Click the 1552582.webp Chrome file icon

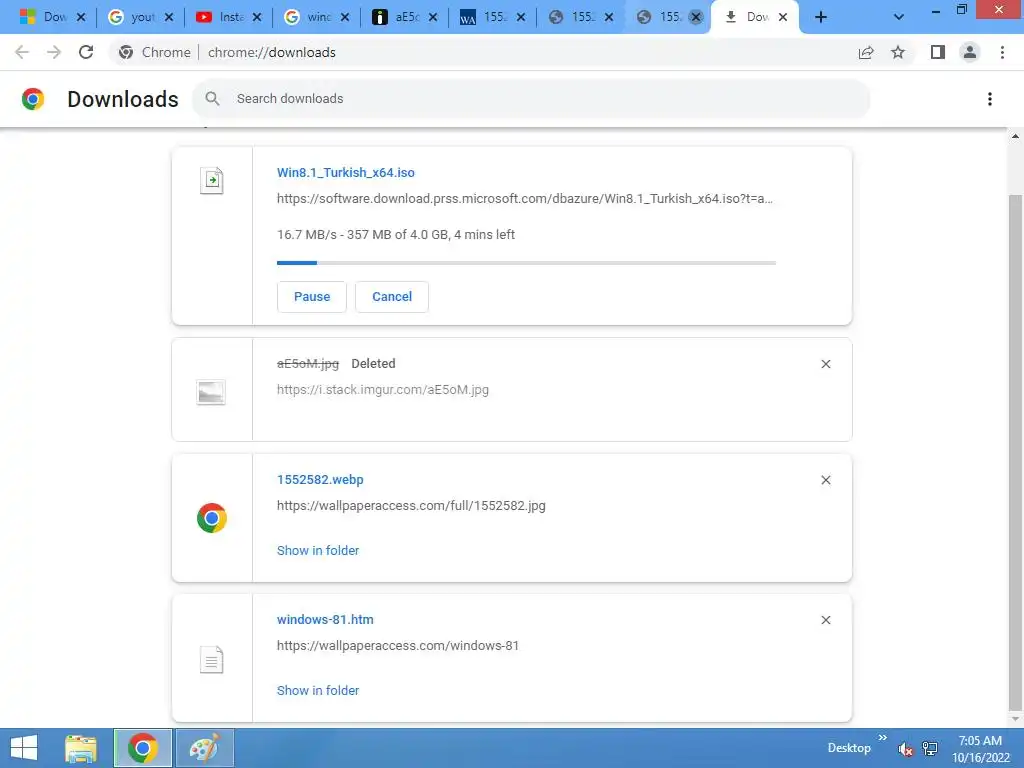(212, 518)
